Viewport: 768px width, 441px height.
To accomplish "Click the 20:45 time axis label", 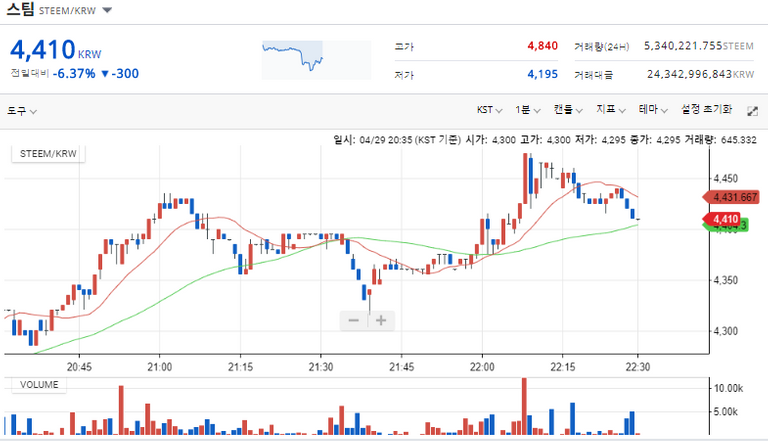I will point(79,367).
